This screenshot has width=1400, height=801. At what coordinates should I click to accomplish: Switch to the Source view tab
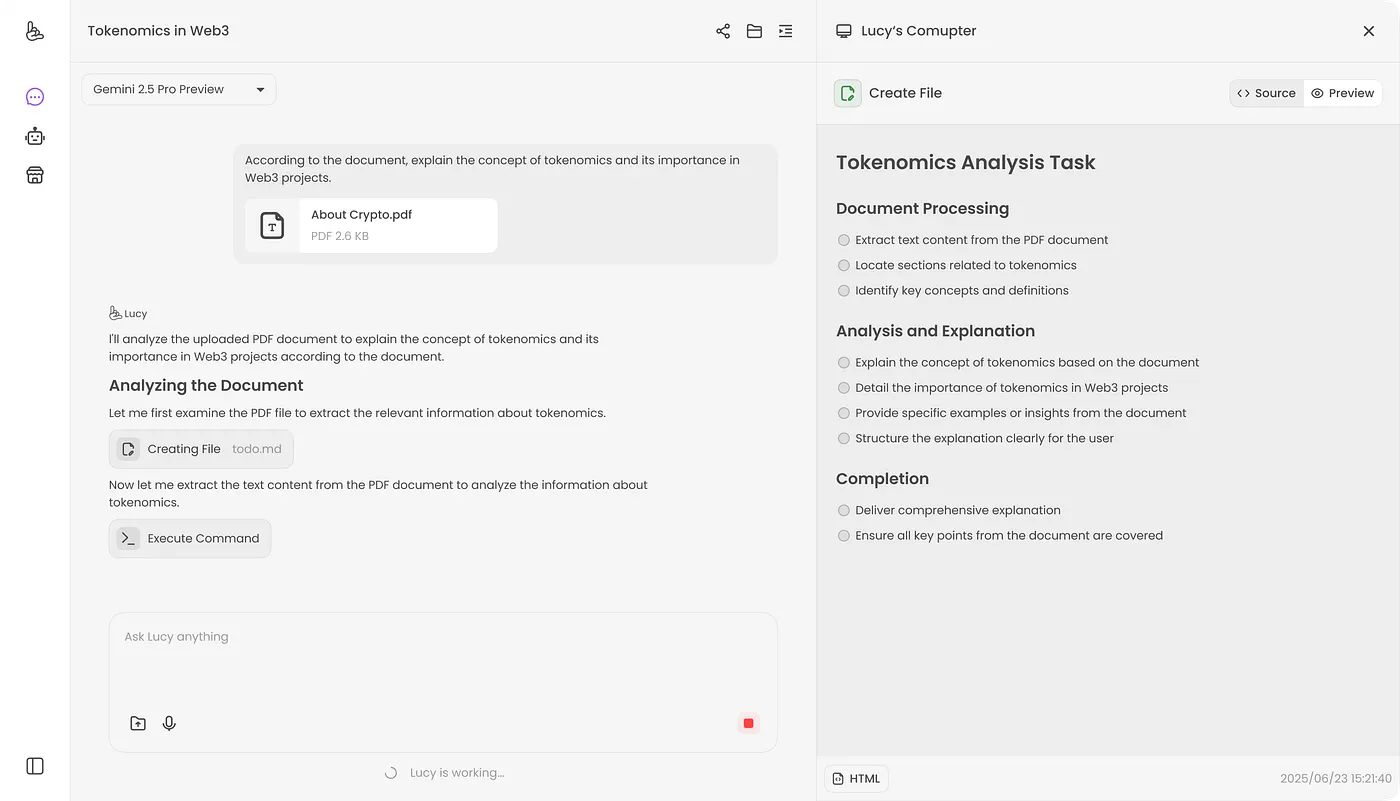1267,93
